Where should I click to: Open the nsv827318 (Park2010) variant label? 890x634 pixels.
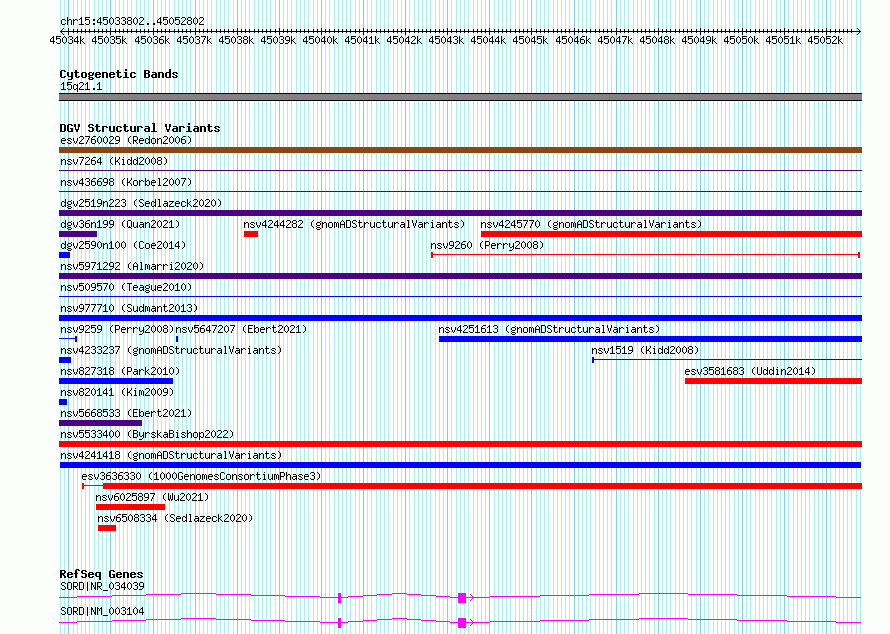click(120, 371)
